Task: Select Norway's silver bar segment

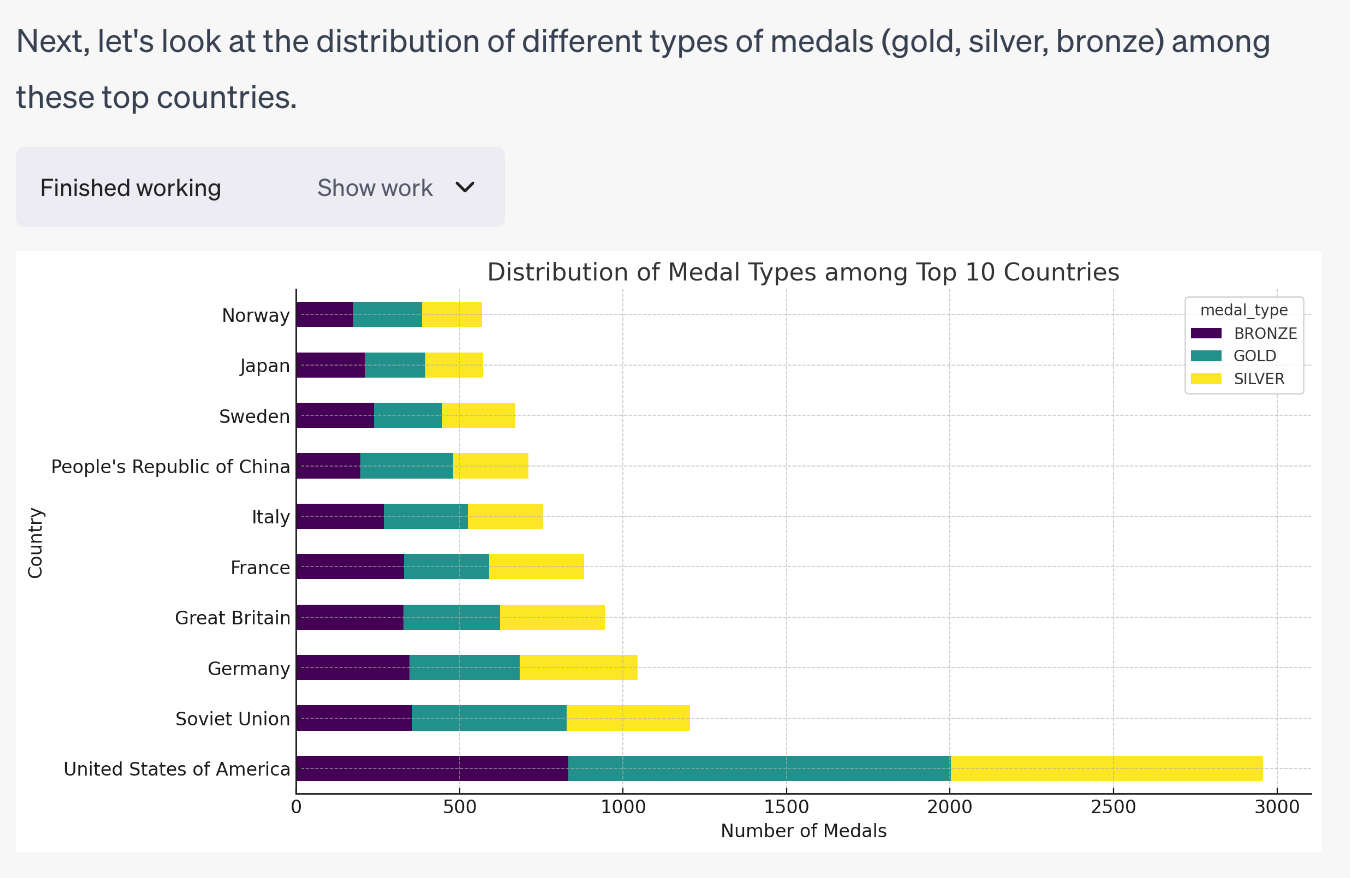Action: click(x=452, y=315)
